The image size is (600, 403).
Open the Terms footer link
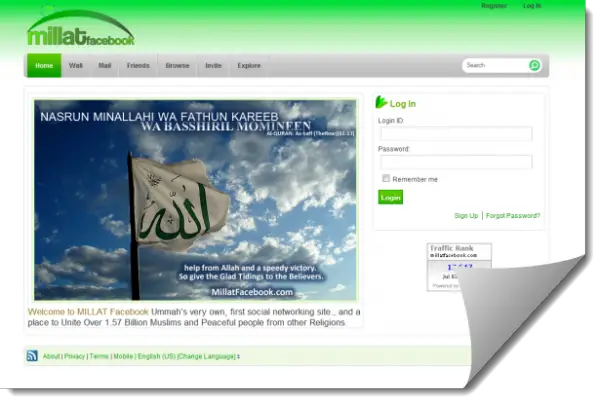coord(99,356)
